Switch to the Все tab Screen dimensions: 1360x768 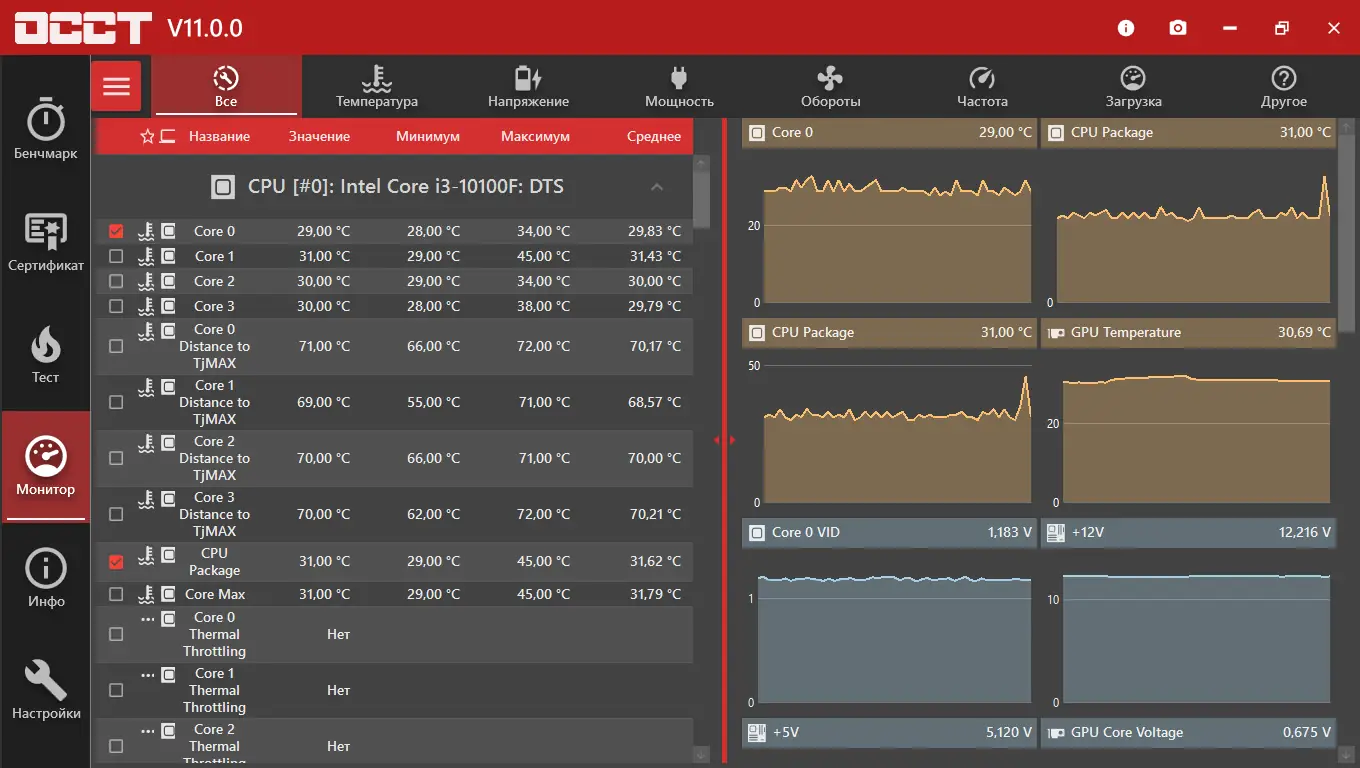pos(226,86)
